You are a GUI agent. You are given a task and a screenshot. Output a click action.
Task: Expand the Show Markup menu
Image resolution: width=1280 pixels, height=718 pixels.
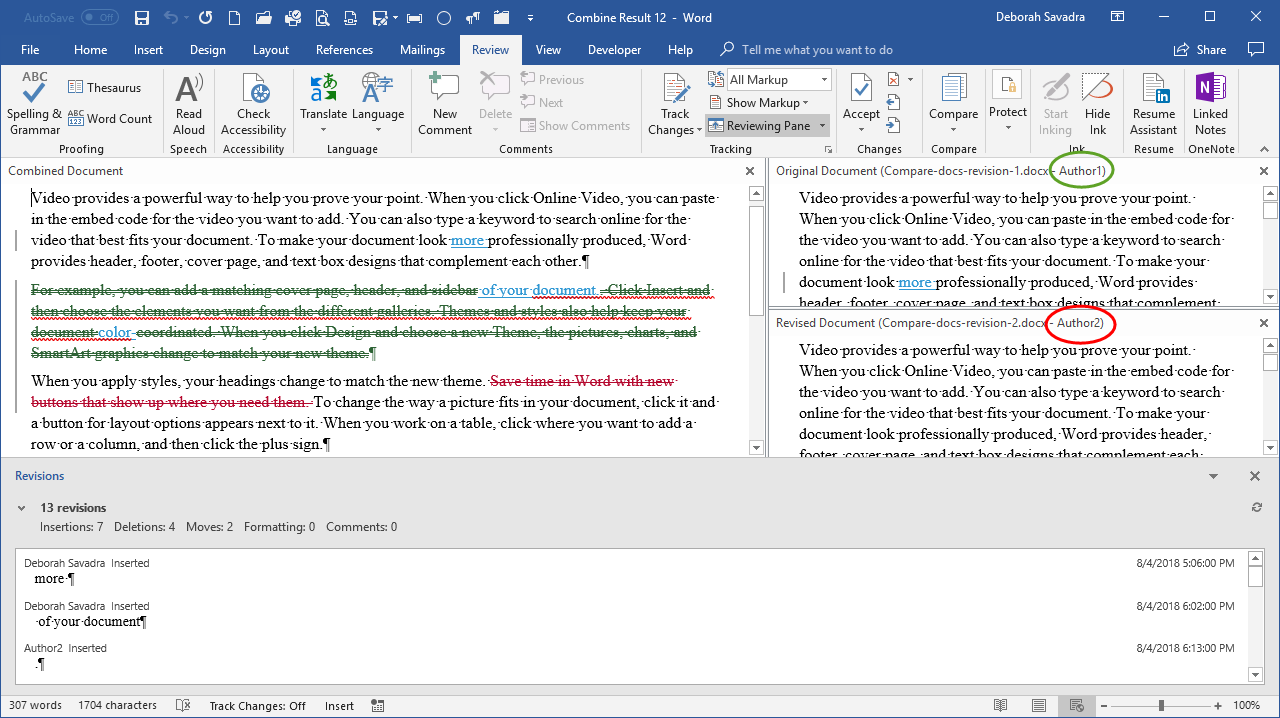click(759, 102)
